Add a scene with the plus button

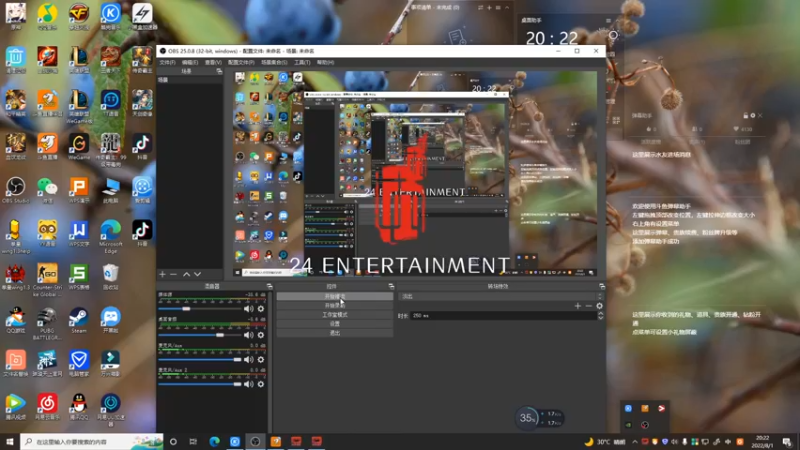[x=162, y=274]
